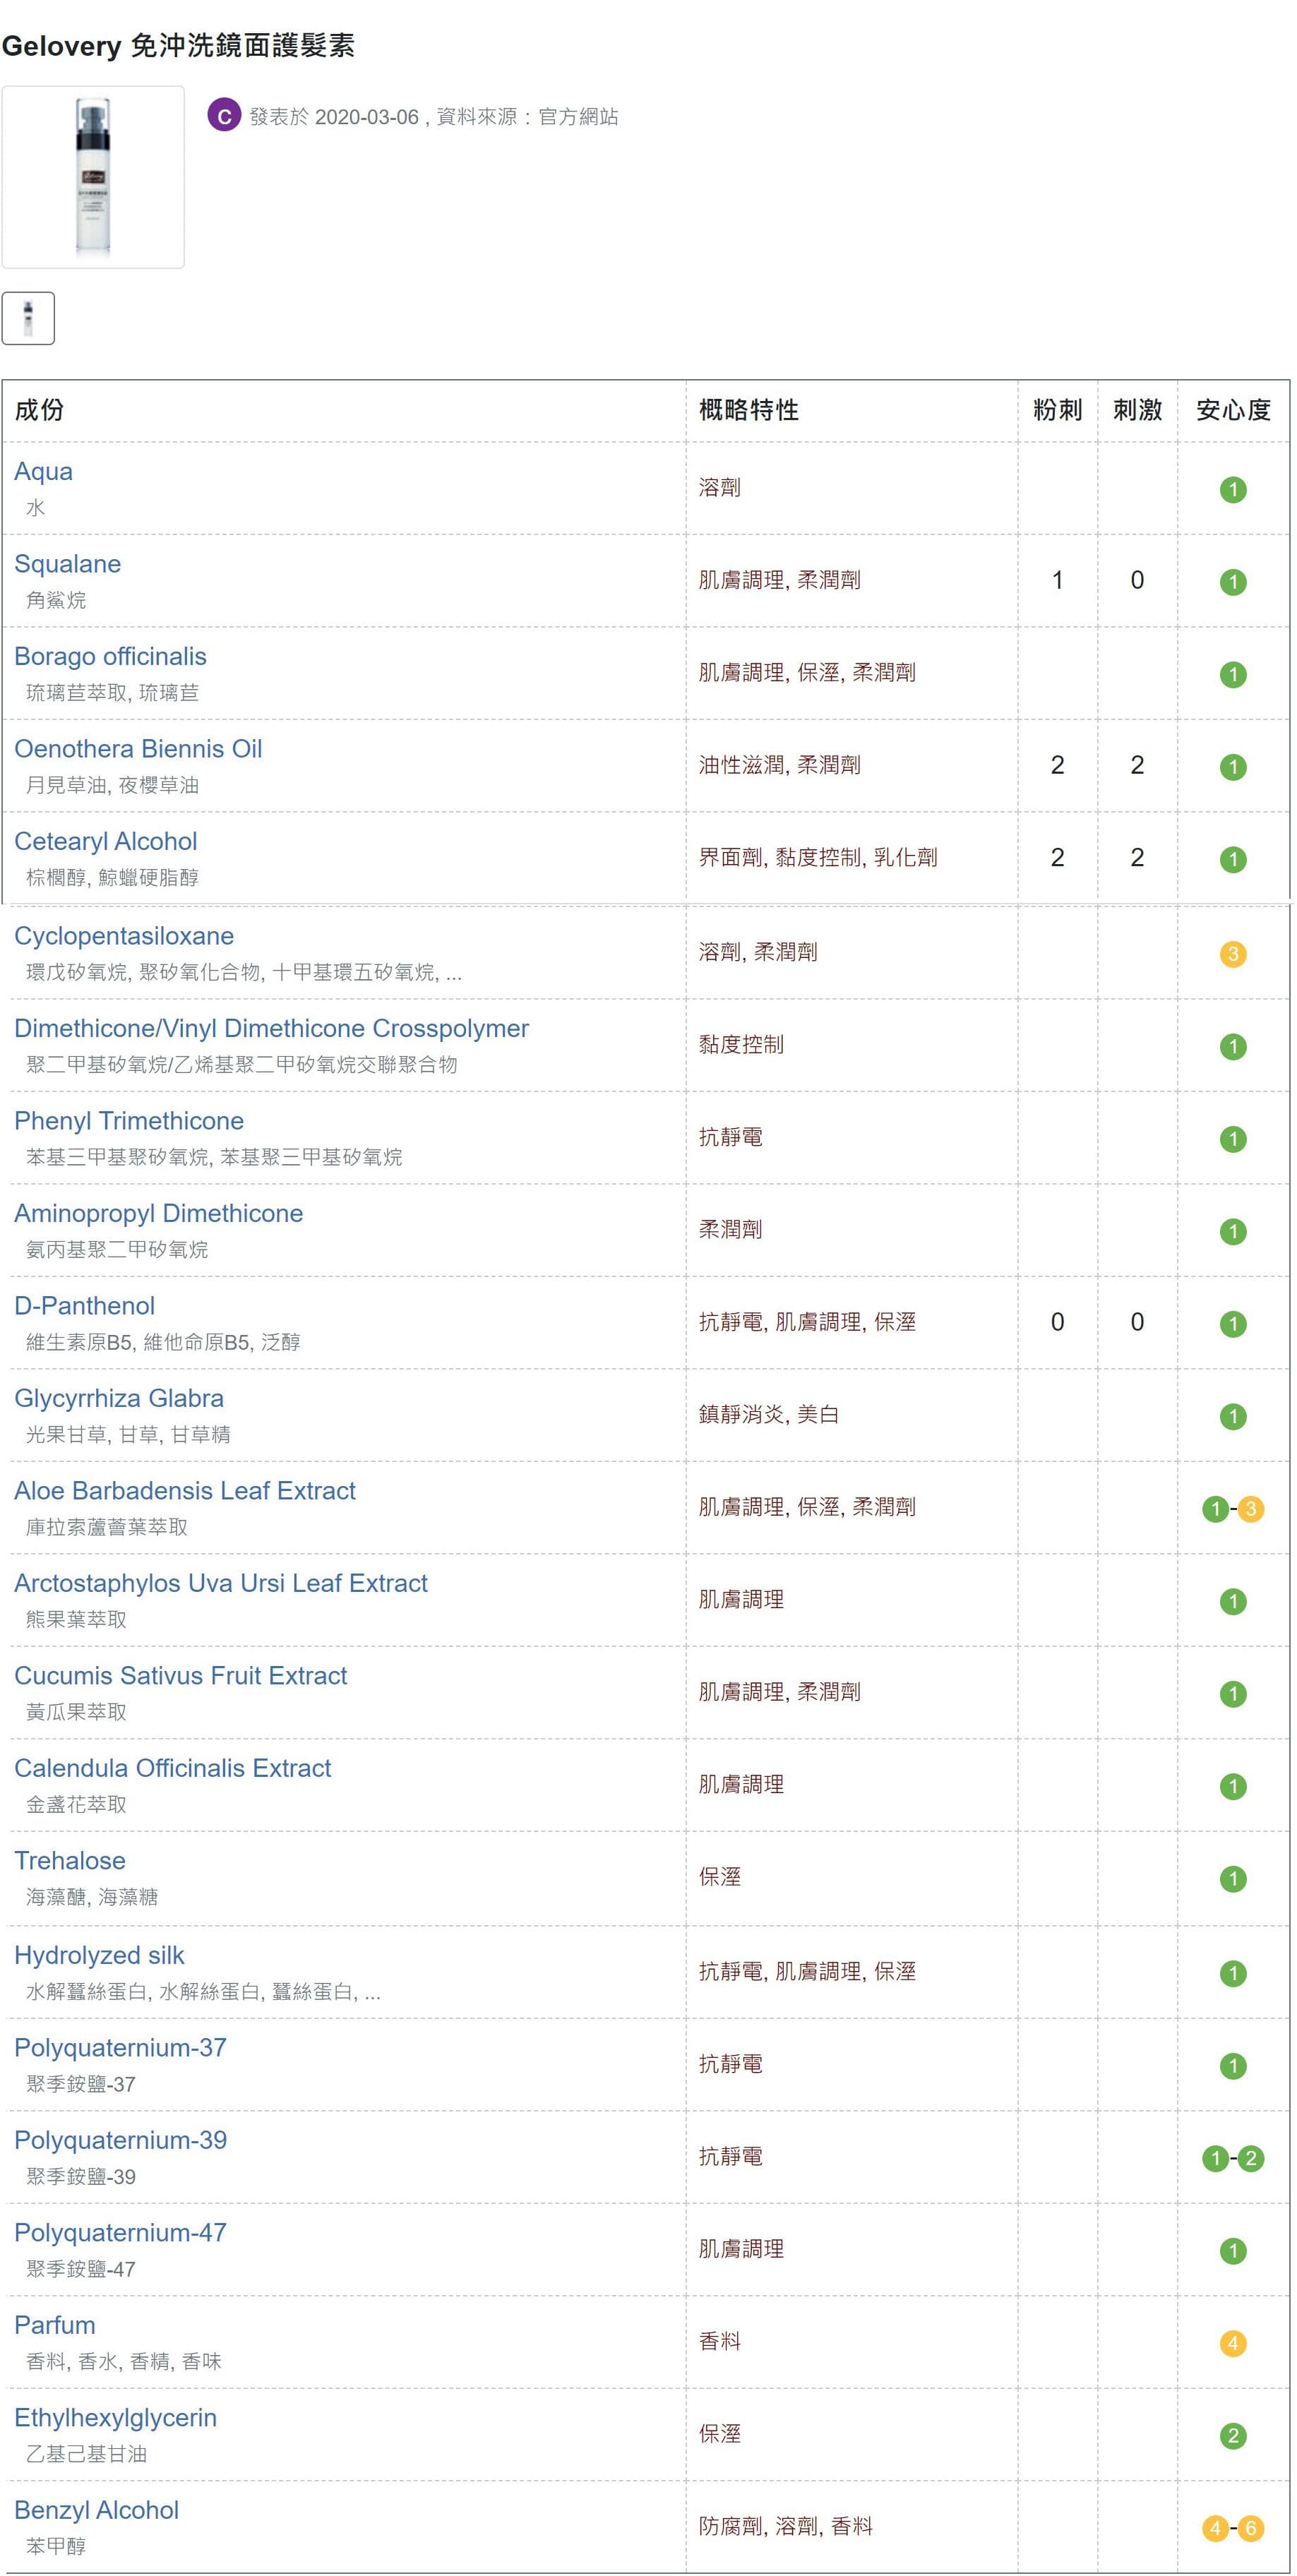Click the green safety badge for Aqua
The height and width of the screenshot is (2576, 1297).
1232,490
